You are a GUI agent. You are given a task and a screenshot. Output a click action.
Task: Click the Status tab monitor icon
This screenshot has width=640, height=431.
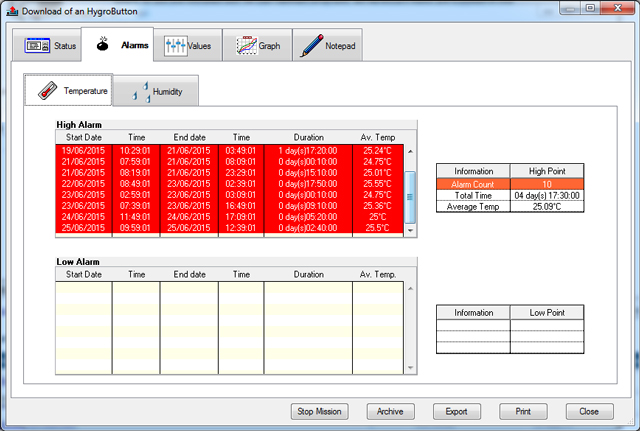[x=37, y=45]
